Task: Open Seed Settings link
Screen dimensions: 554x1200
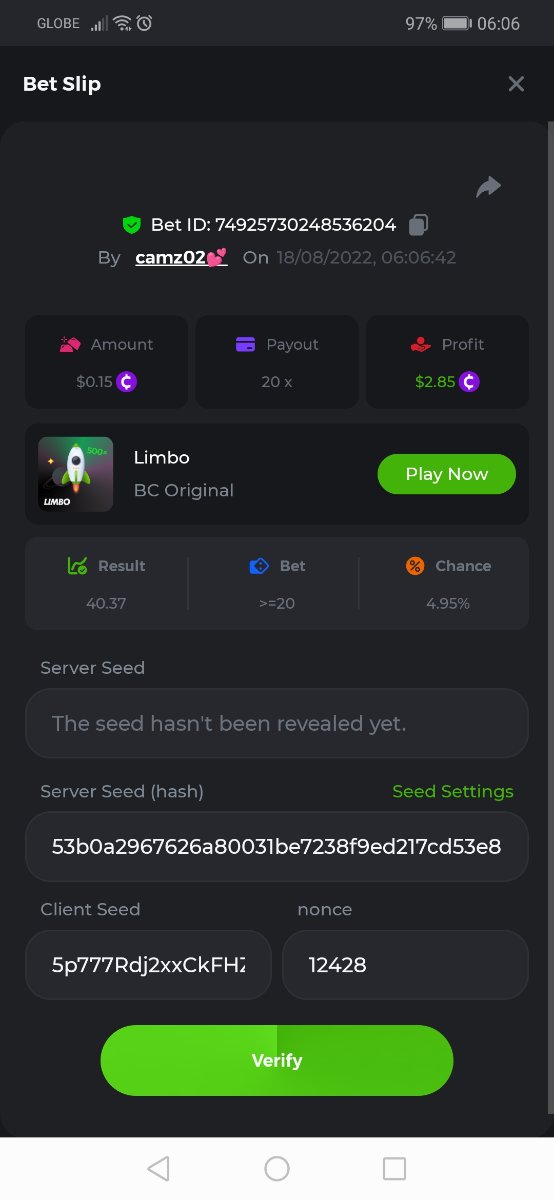Action: pos(453,791)
